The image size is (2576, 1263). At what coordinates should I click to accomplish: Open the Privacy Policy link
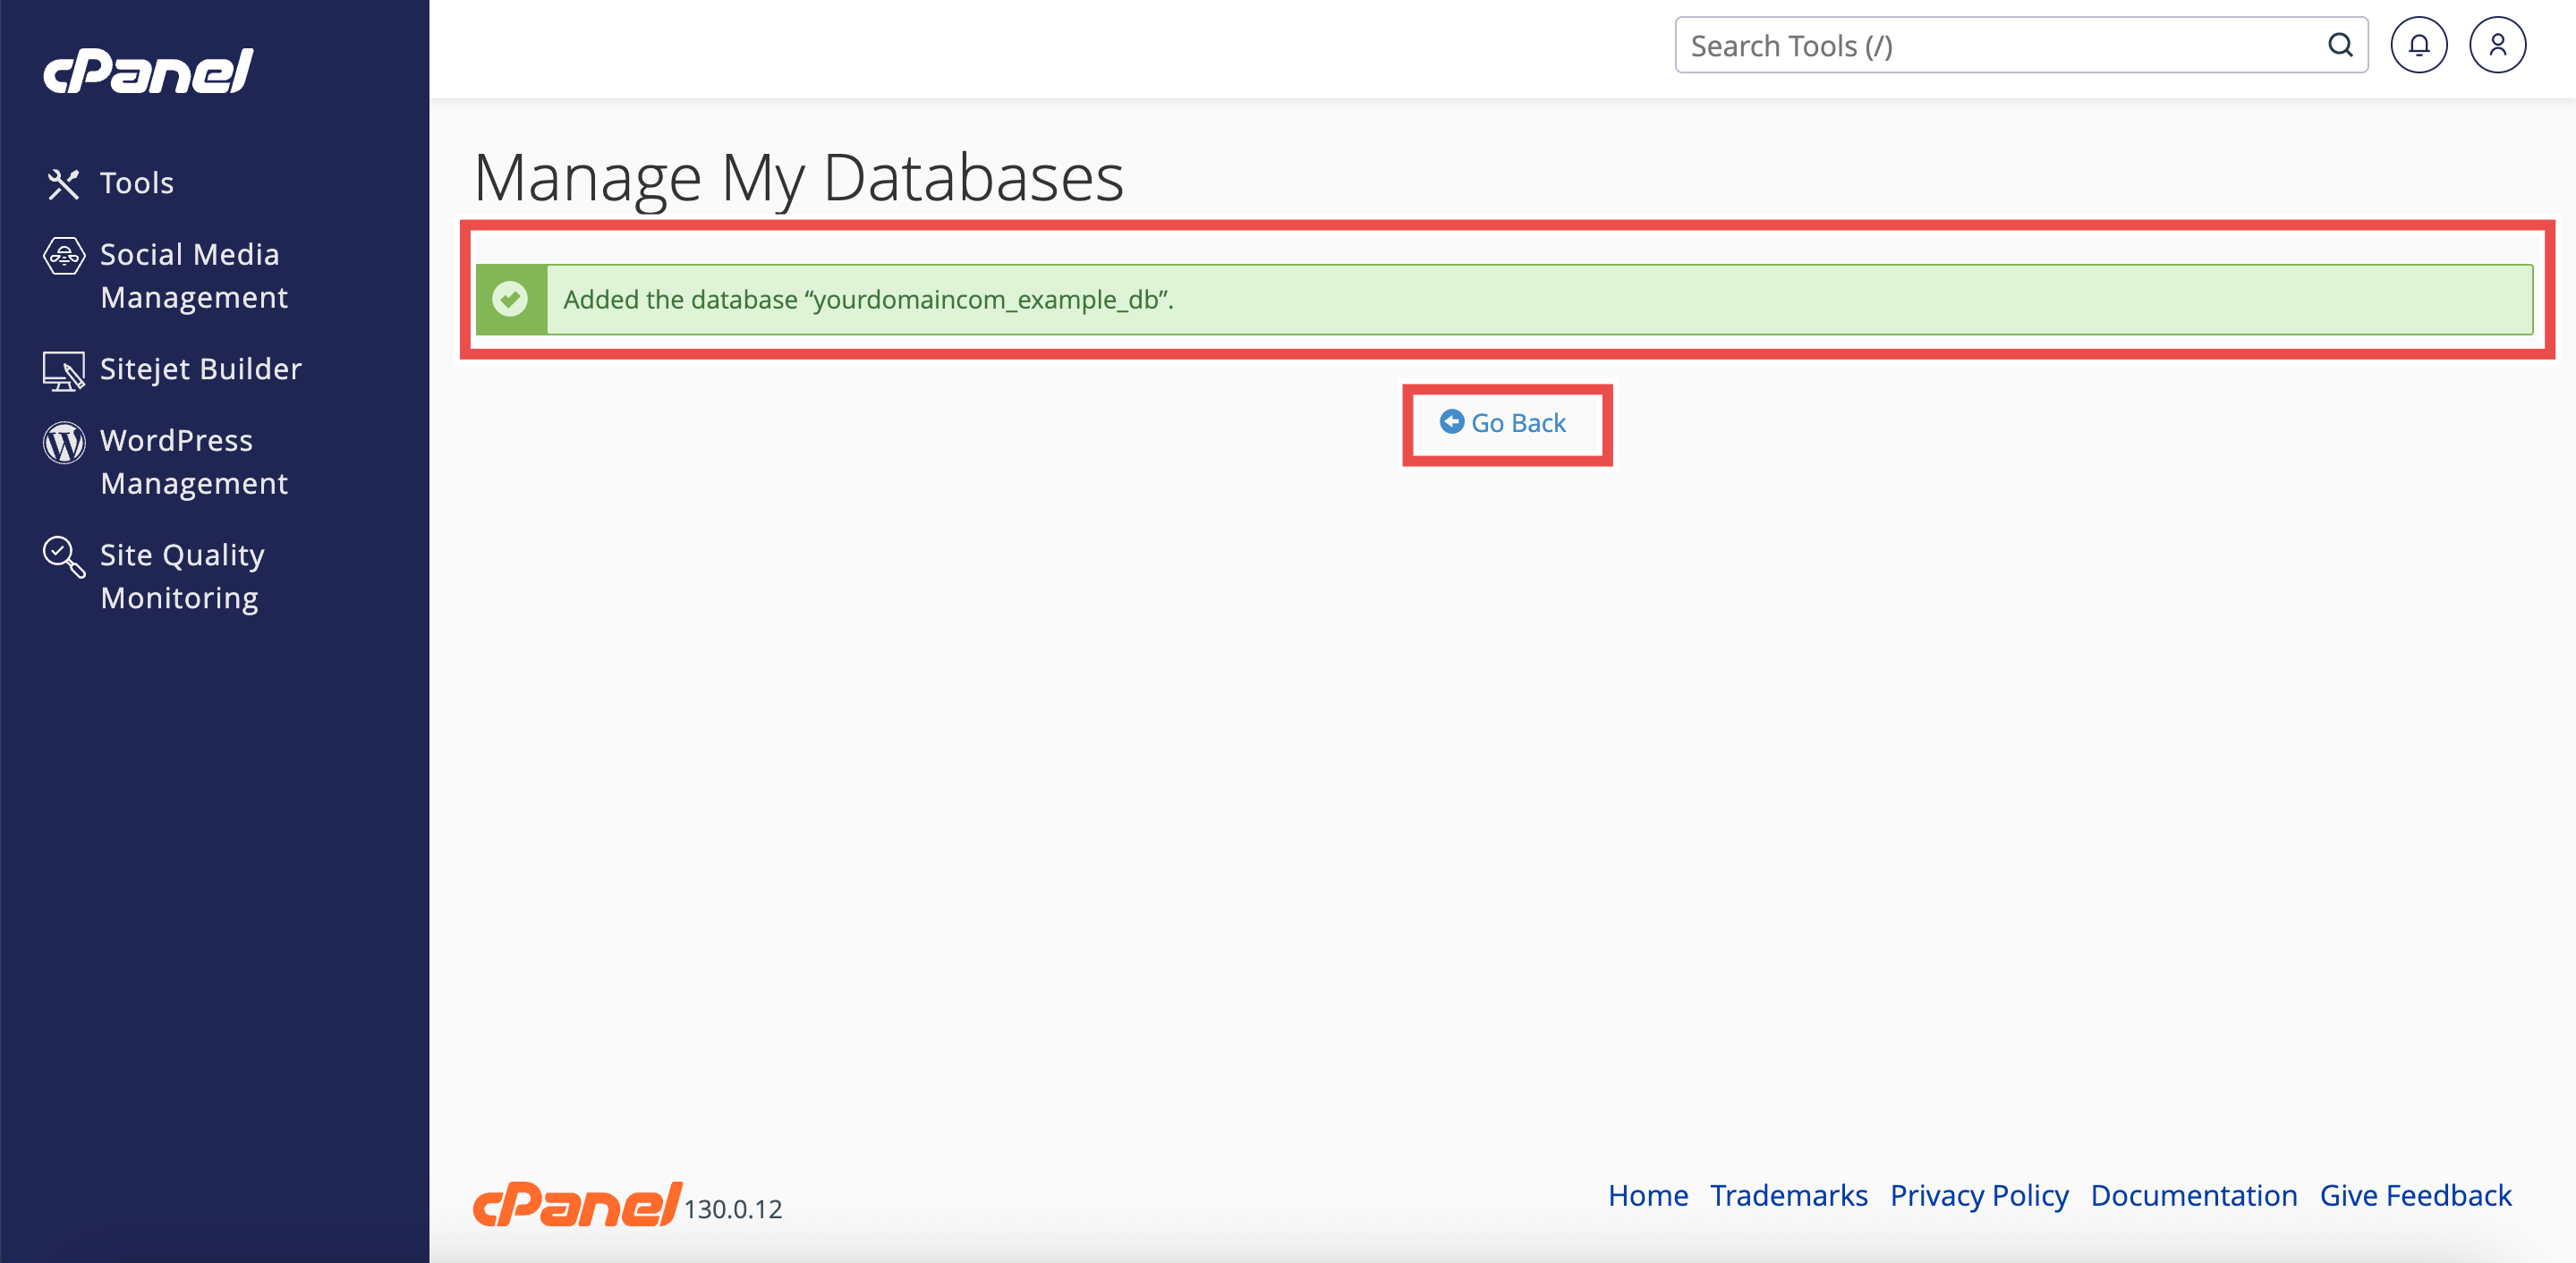click(1979, 1195)
